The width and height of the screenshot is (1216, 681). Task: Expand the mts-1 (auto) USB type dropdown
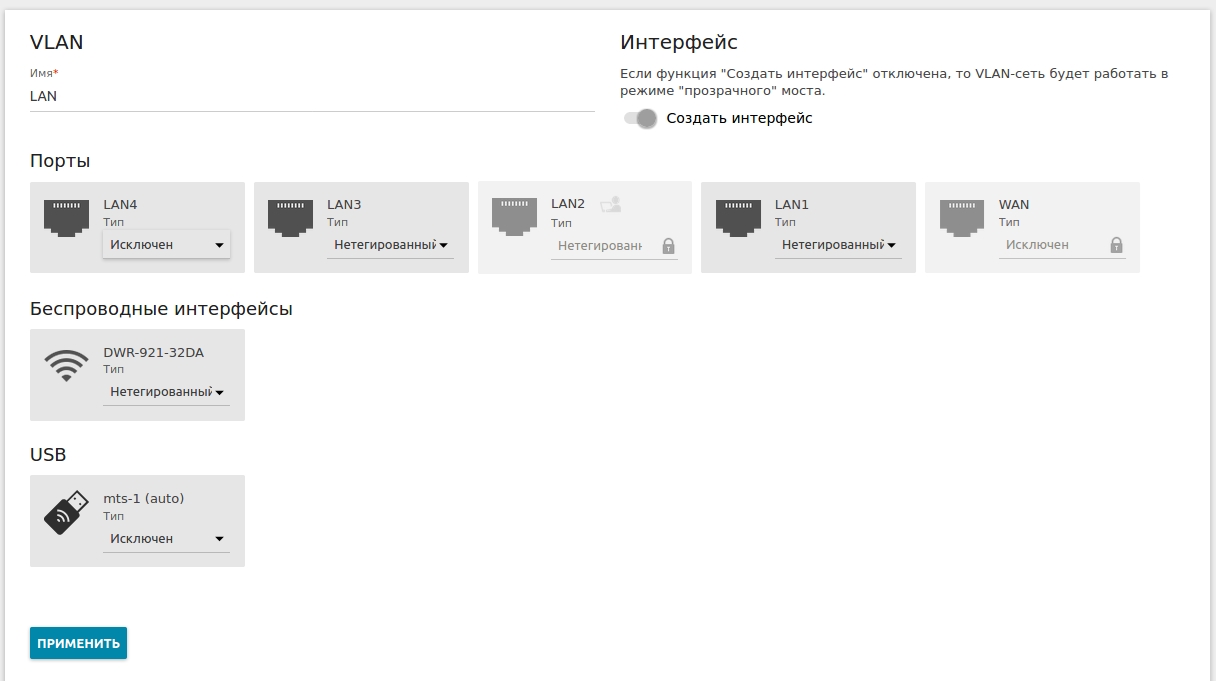pyautogui.click(x=166, y=539)
